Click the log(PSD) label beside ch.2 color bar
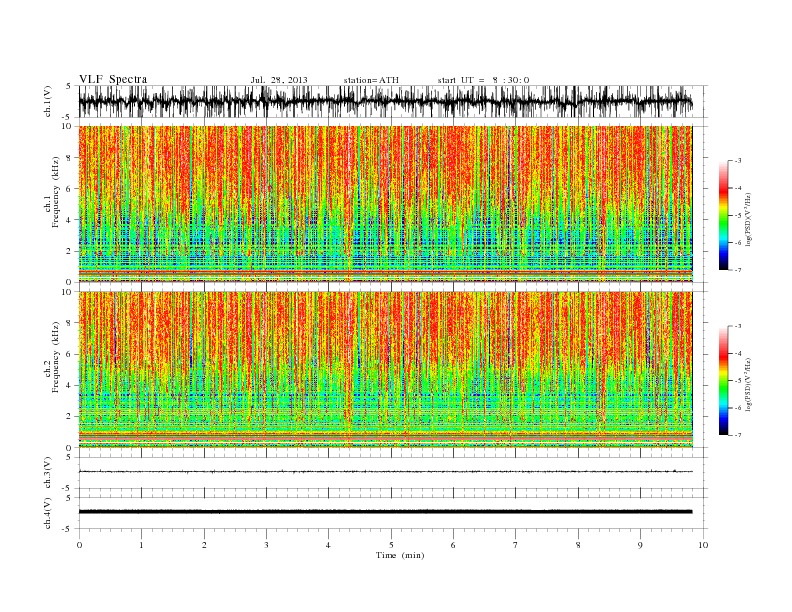792x612 pixels. coord(749,384)
